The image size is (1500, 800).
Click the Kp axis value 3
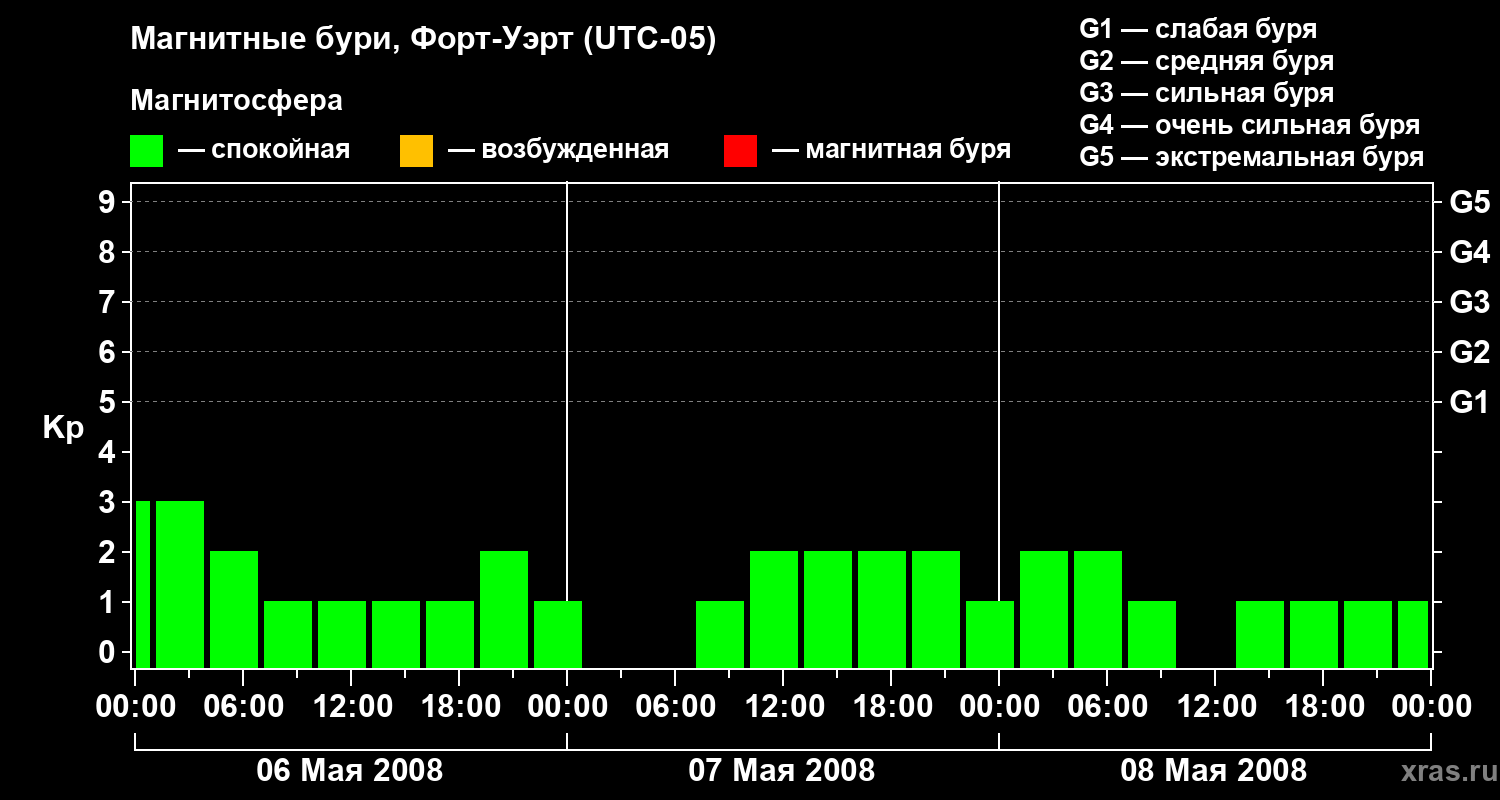[x=108, y=502]
